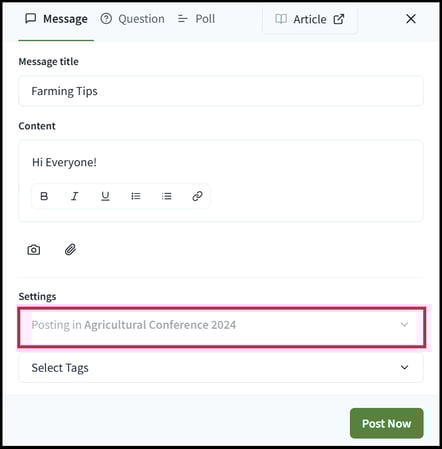The height and width of the screenshot is (449, 442).
Task: Select the Message tab
Action: (x=56, y=19)
